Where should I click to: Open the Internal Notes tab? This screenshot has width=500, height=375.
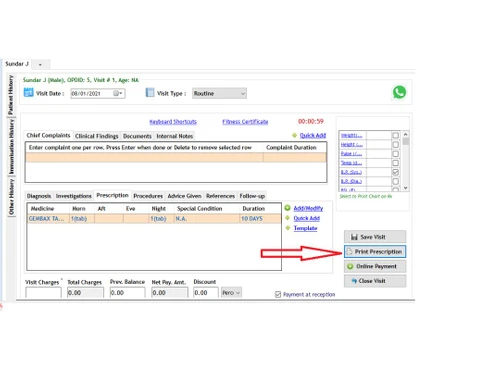(175, 136)
